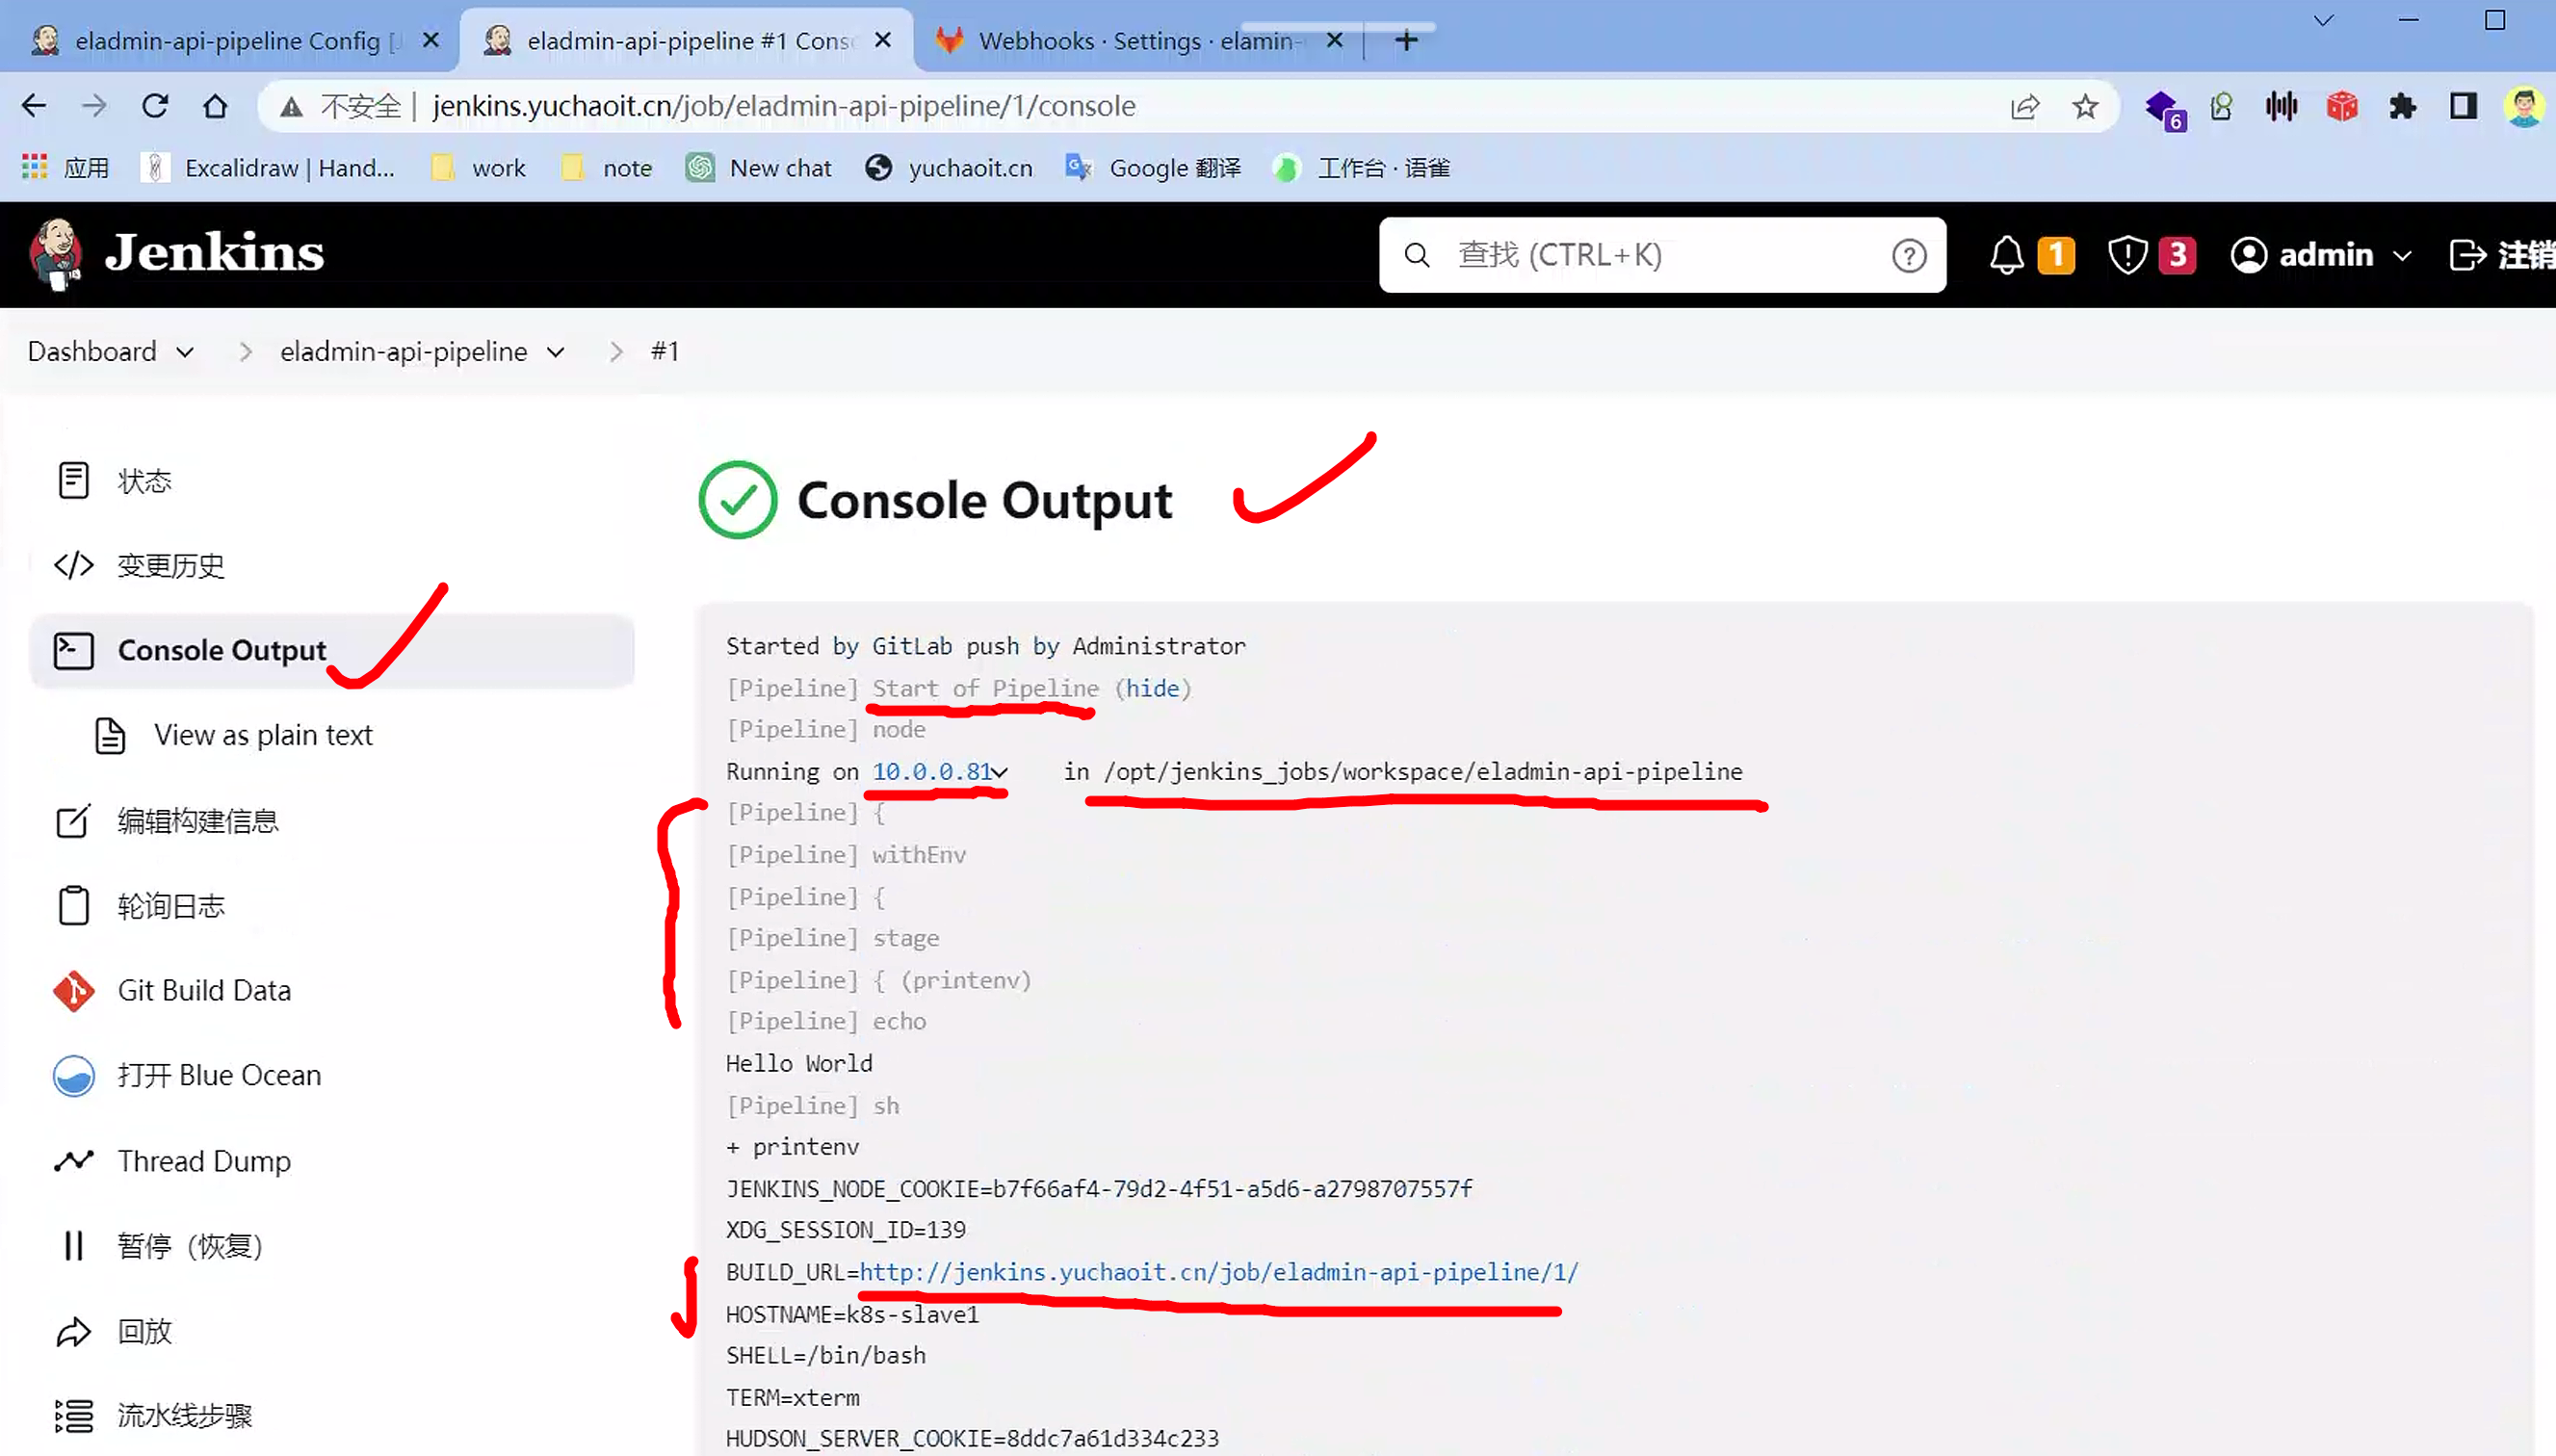Click the search help question-mark icon
The height and width of the screenshot is (1456, 2556).
pos(1908,255)
